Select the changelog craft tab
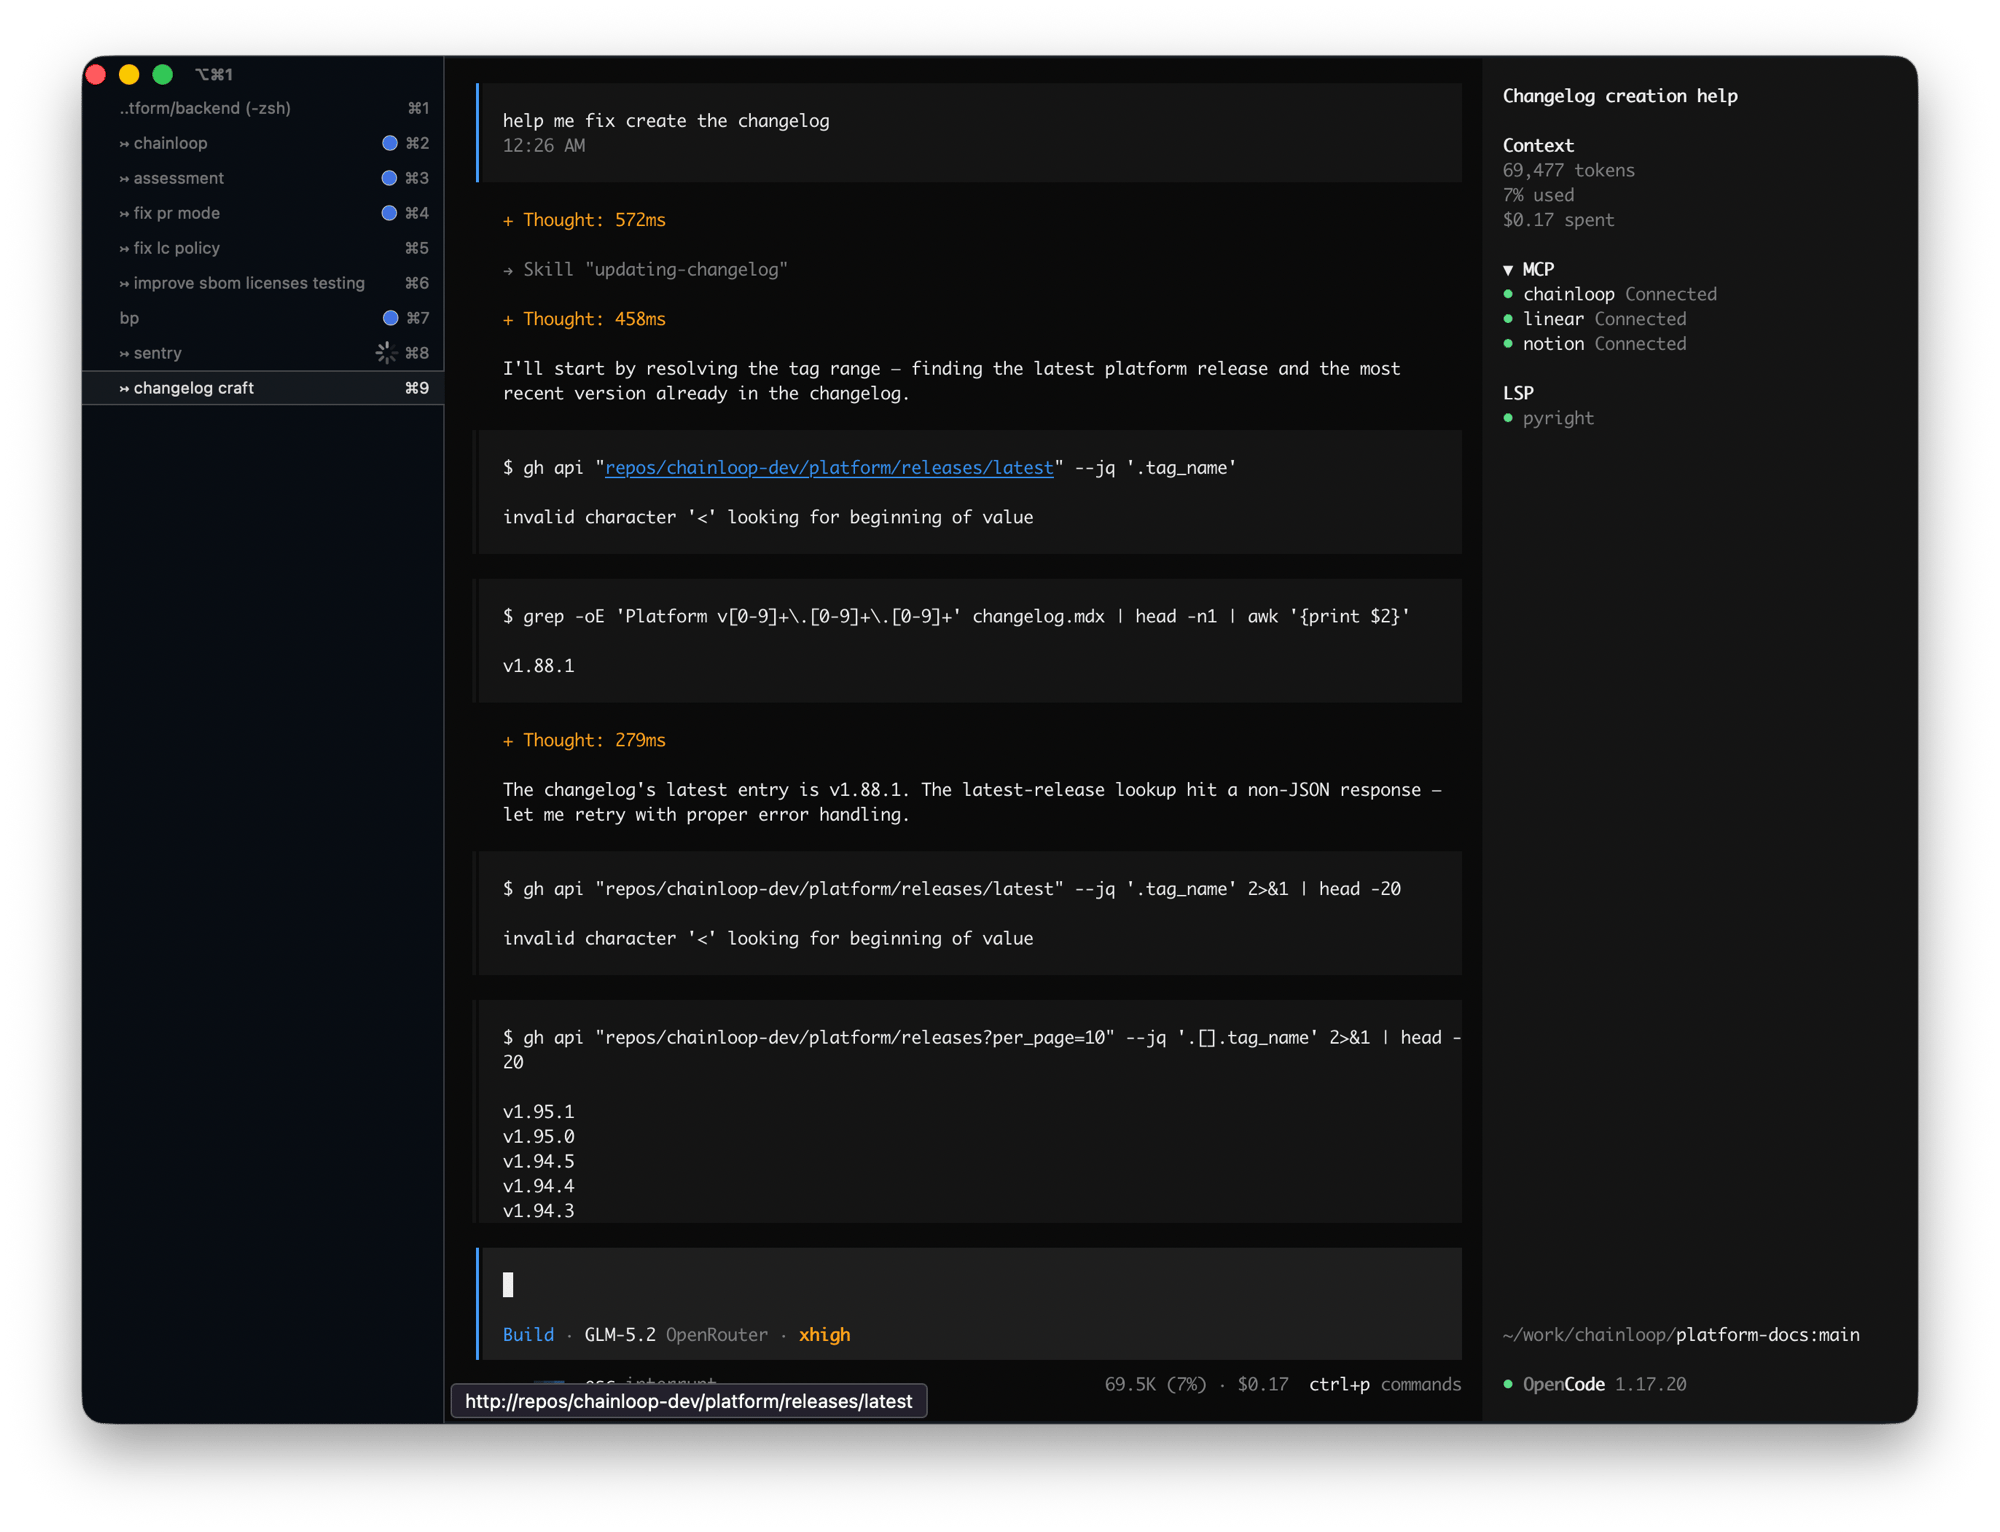 263,388
